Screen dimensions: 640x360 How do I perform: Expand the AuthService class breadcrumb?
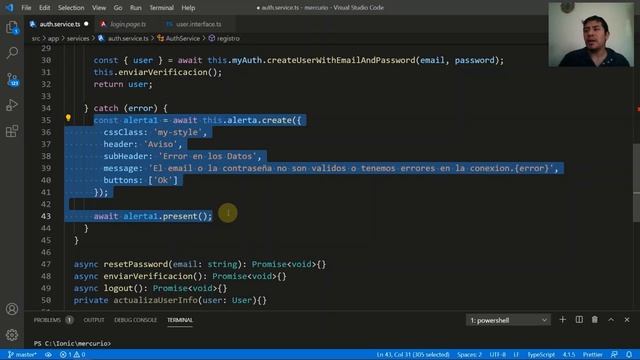(x=182, y=38)
